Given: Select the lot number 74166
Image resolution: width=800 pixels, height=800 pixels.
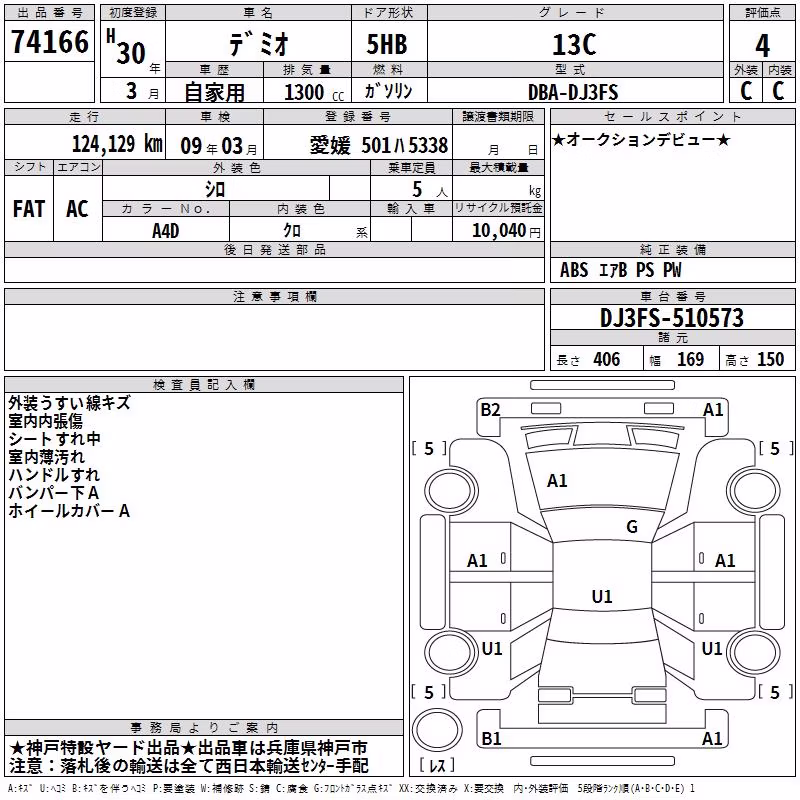Looking at the screenshot, I should [x=50, y=42].
